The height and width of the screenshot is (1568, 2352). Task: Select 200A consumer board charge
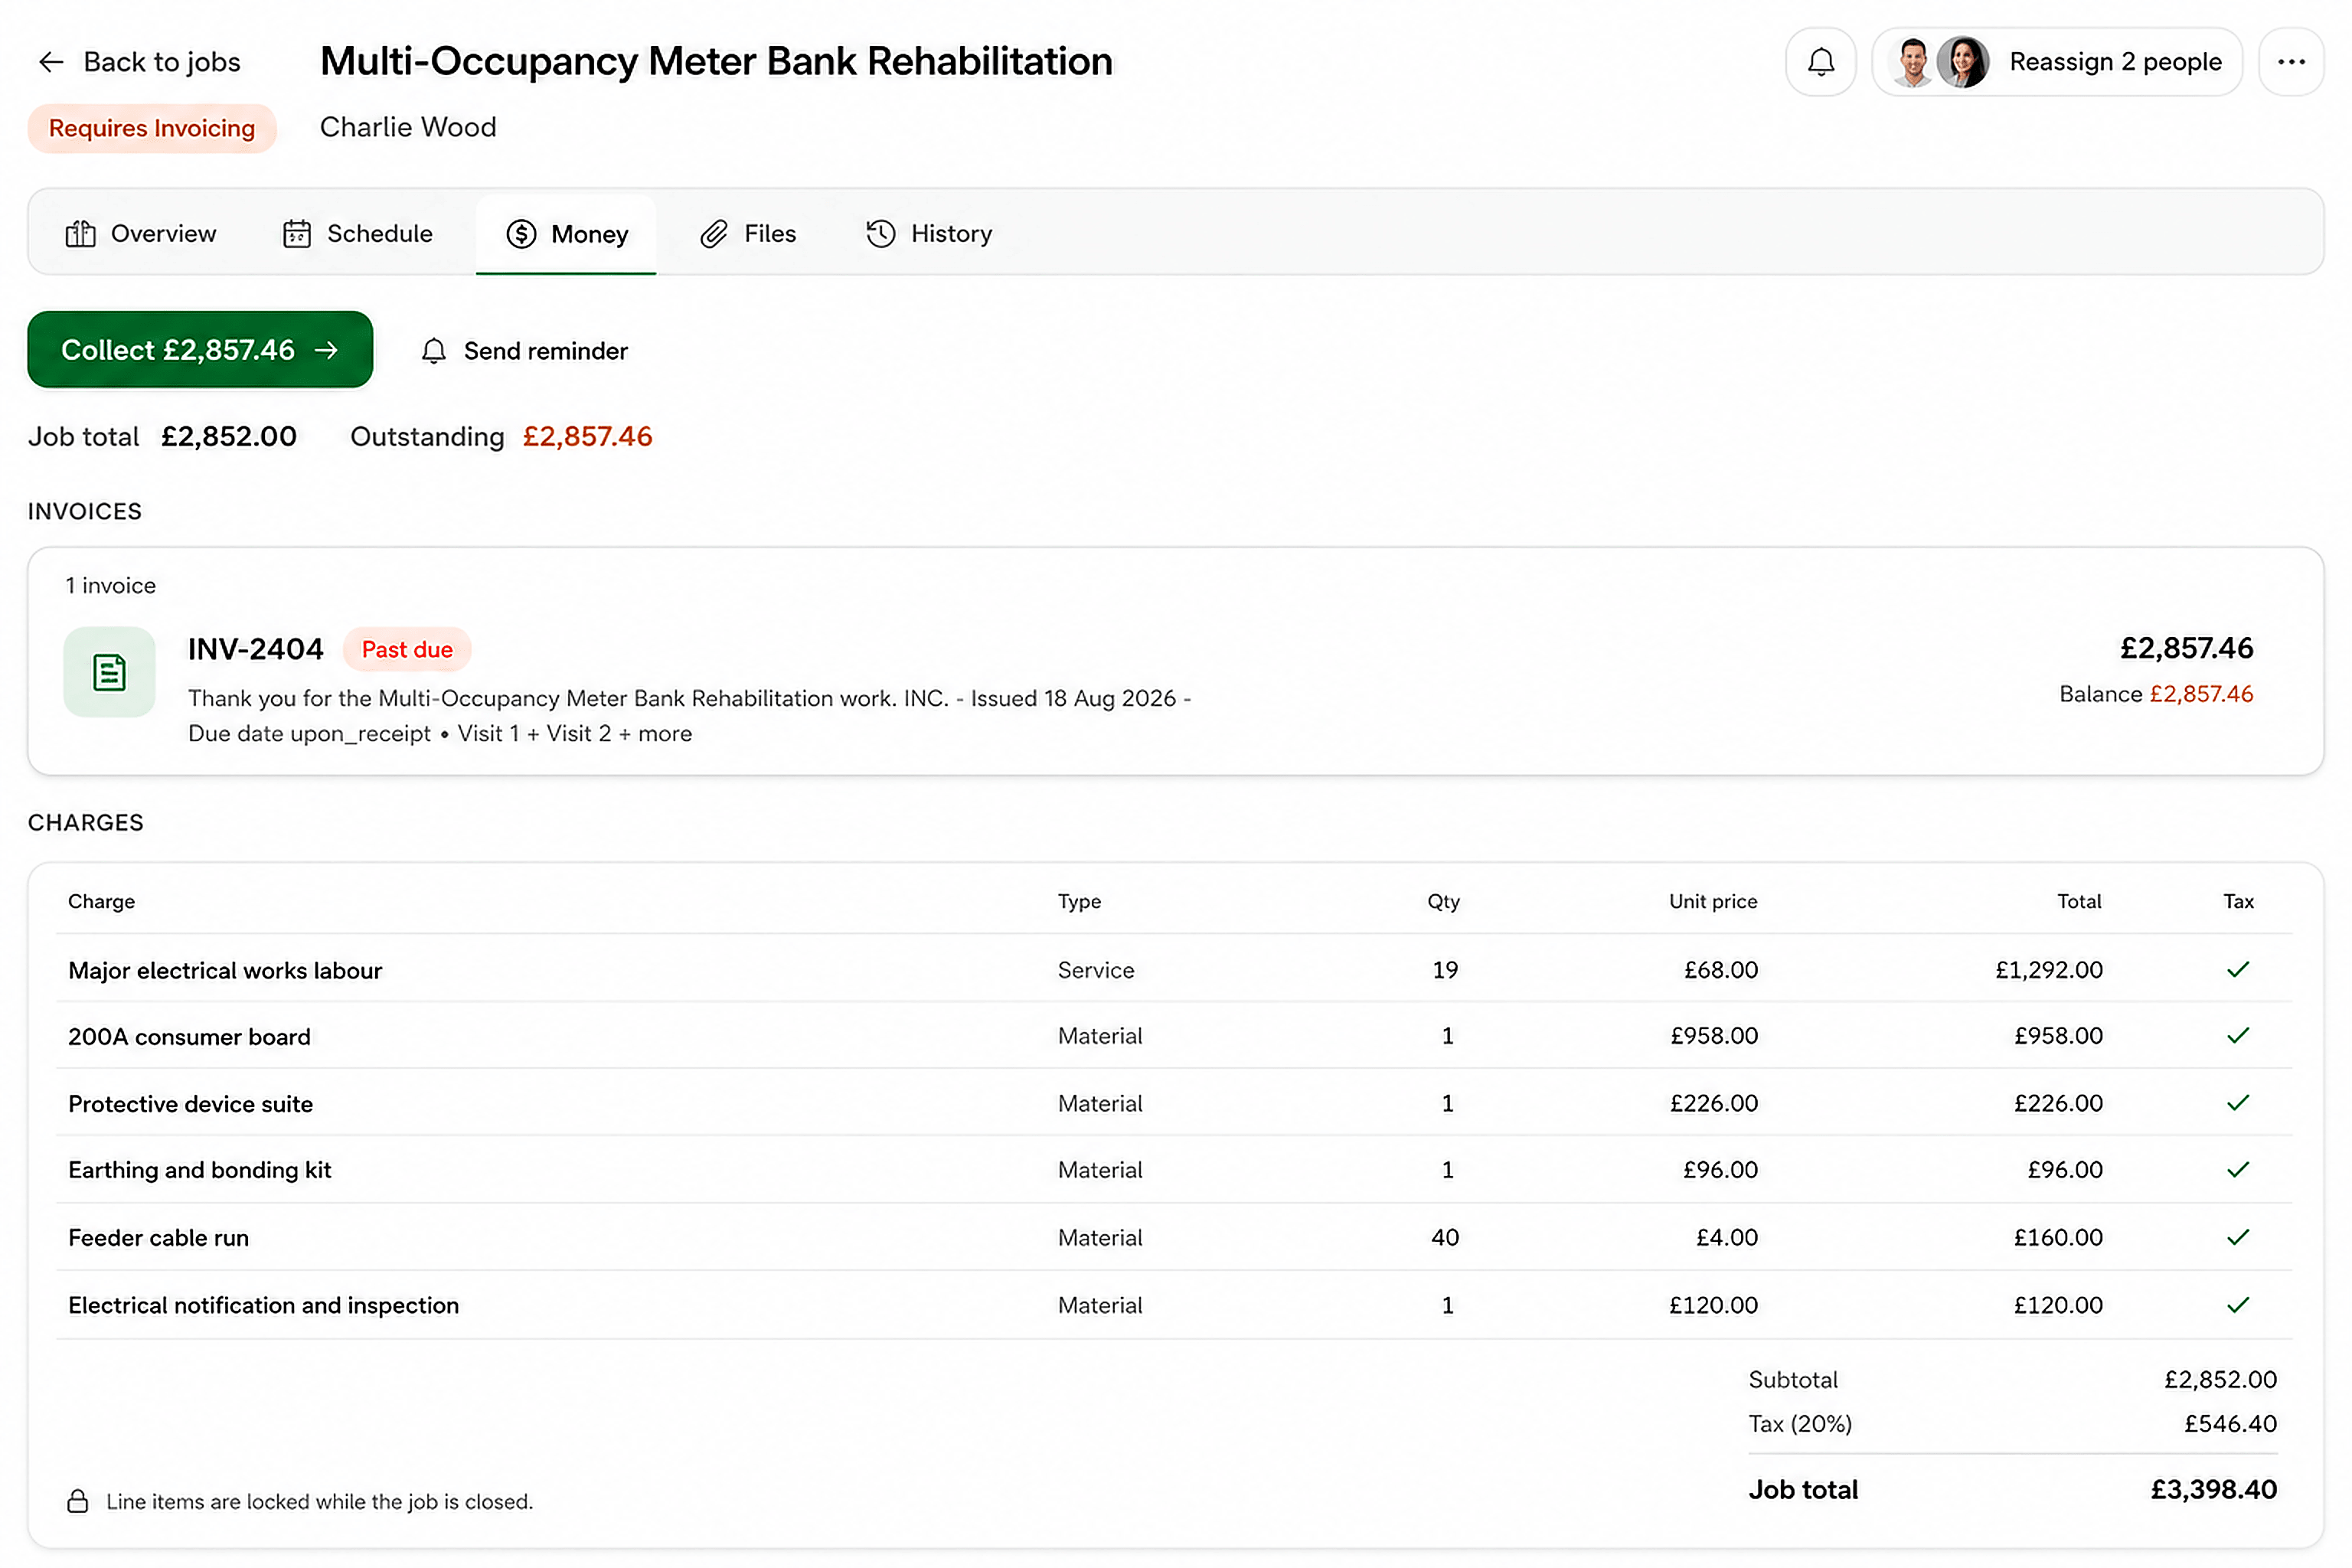(1174, 1036)
